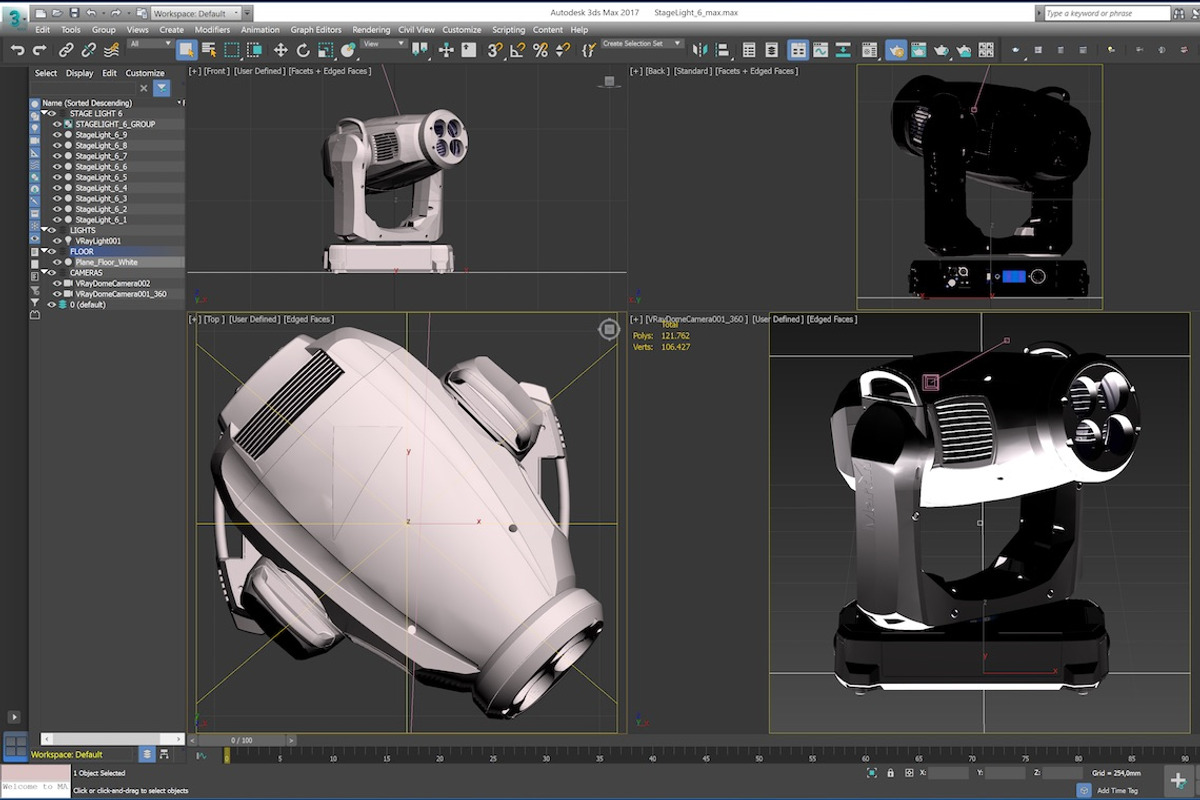The height and width of the screenshot is (800, 1200).
Task: Toggle the Display Cameras filter in explorer
Action: pyautogui.click(x=35, y=140)
